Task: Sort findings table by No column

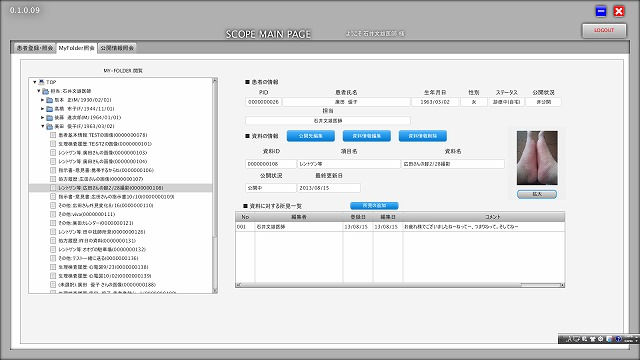Action: [x=245, y=217]
